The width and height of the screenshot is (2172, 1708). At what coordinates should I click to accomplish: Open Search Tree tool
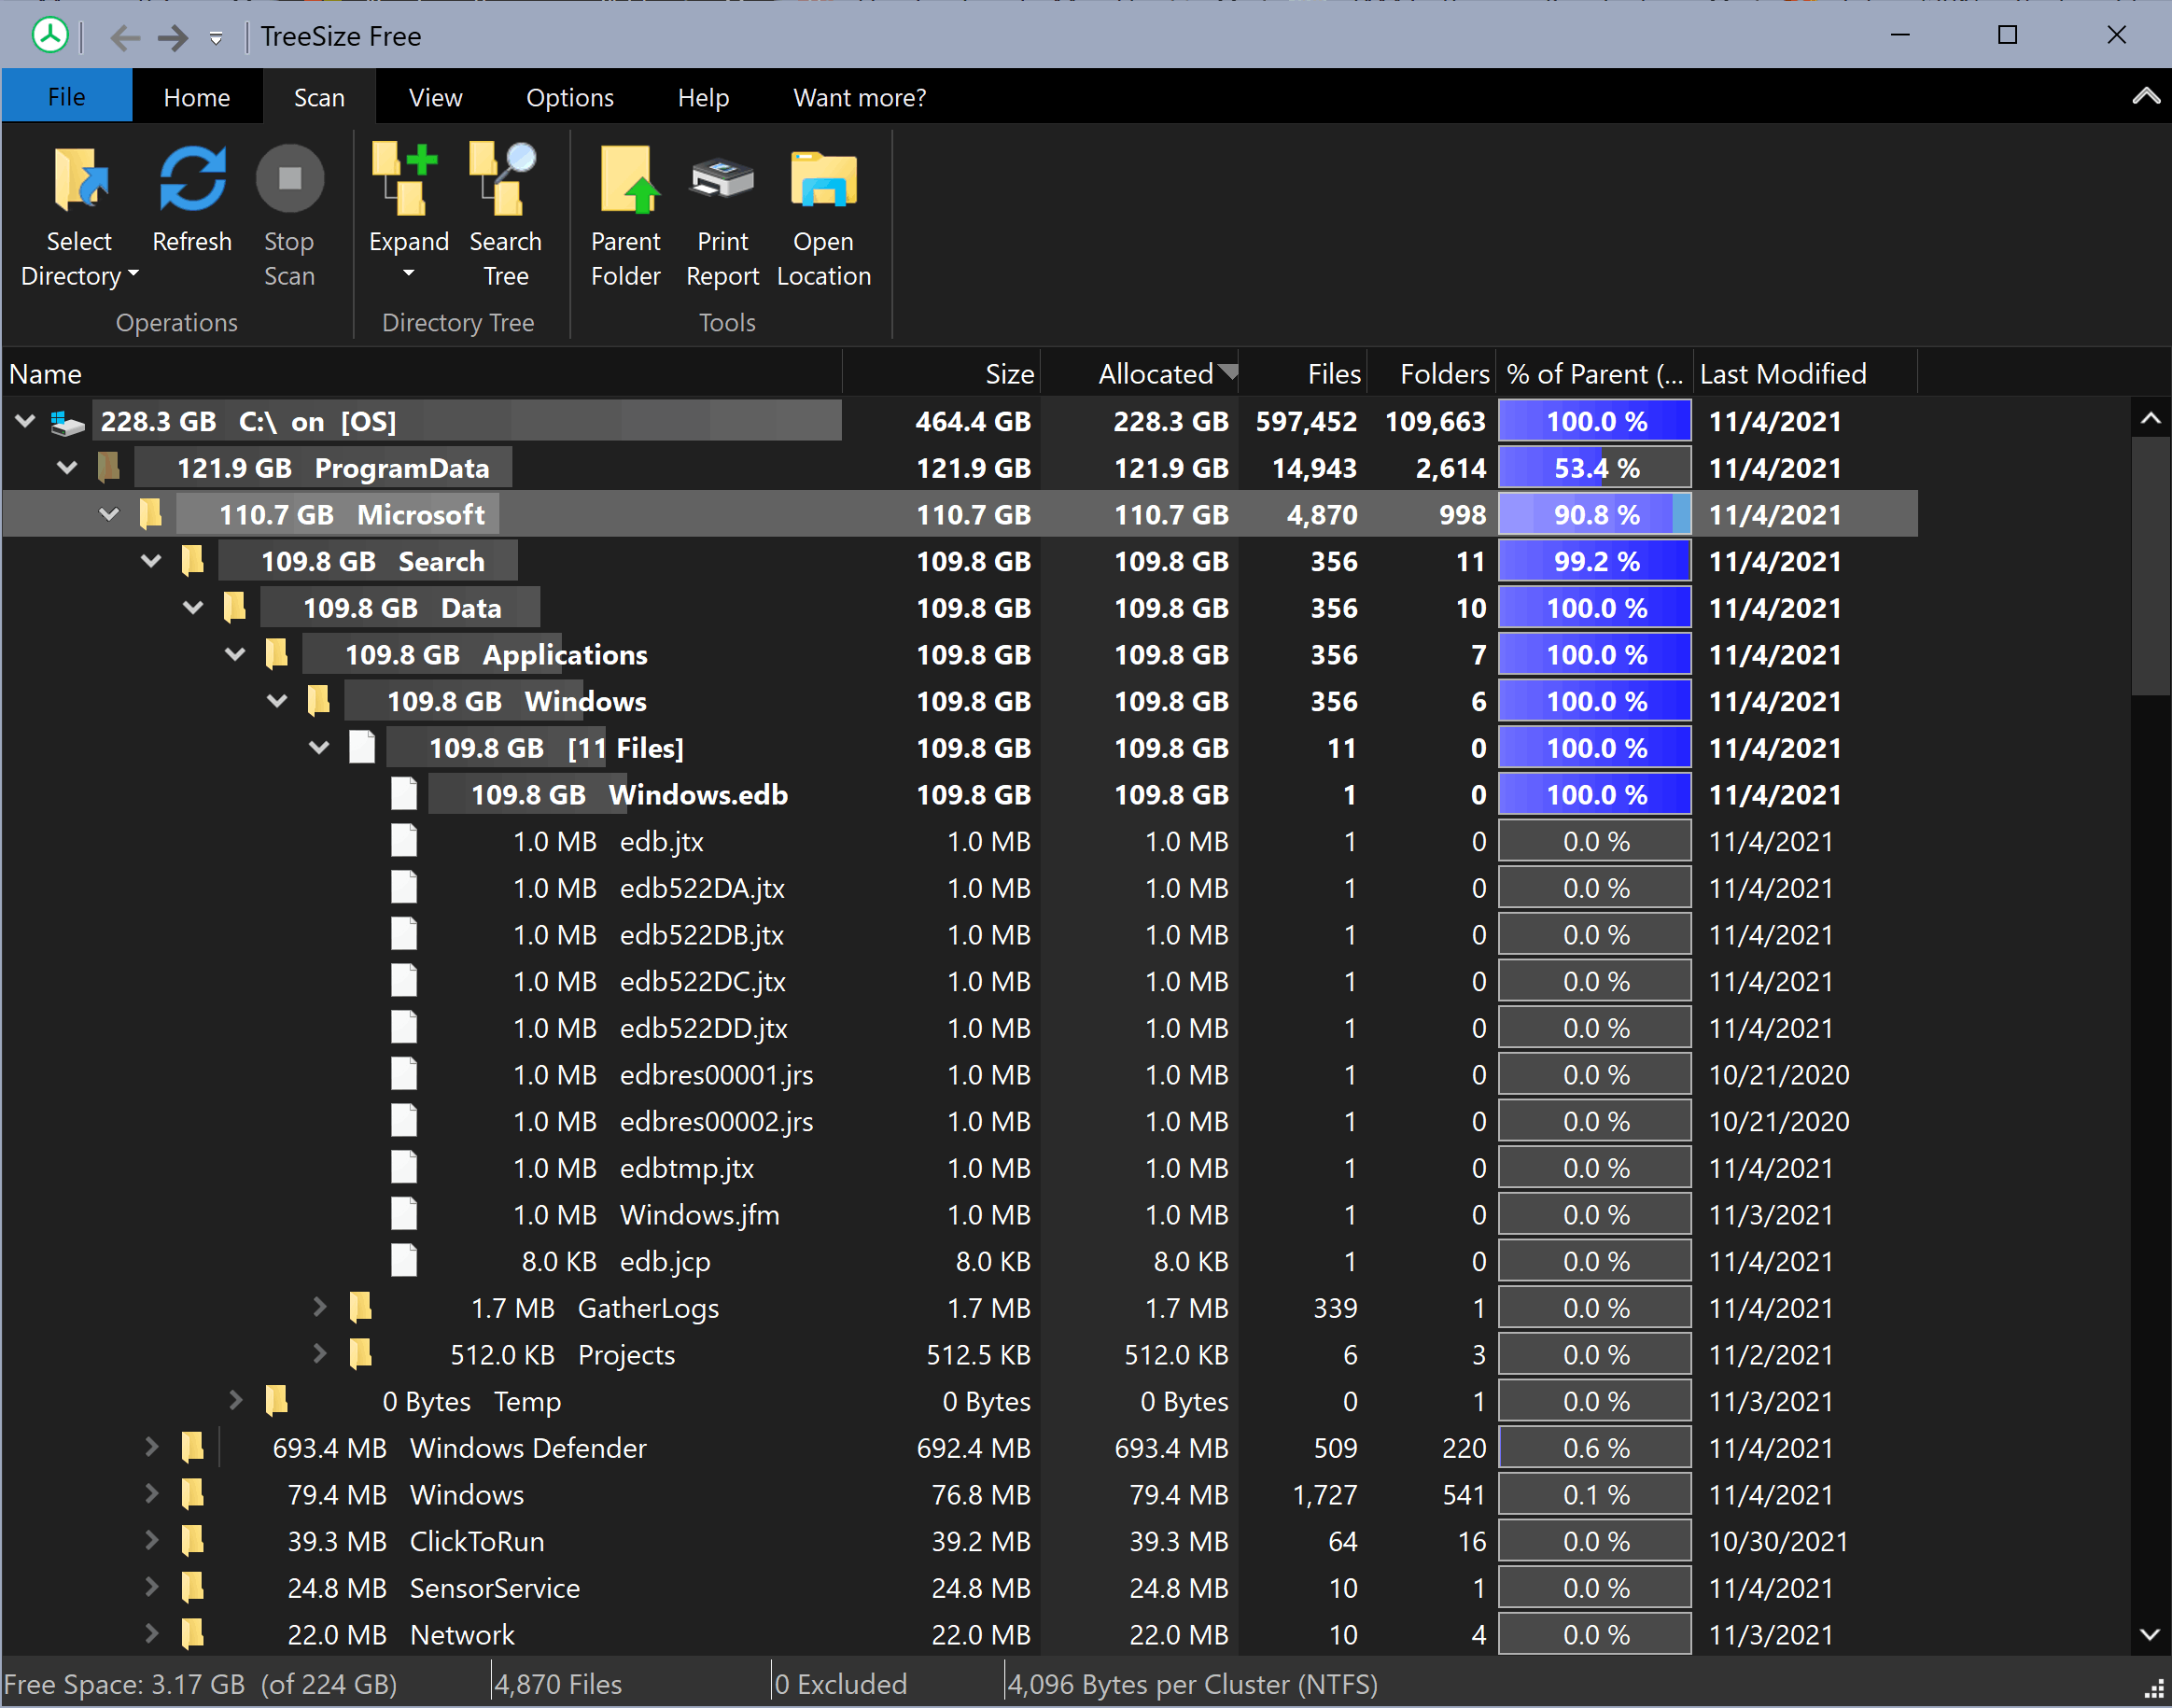tap(505, 180)
